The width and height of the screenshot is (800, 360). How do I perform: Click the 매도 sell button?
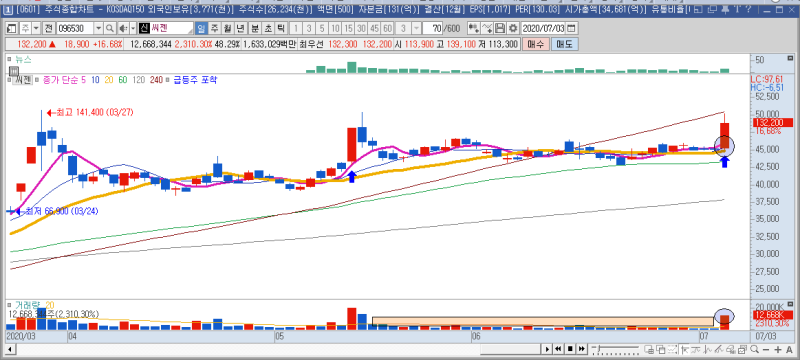pyautogui.click(x=565, y=44)
